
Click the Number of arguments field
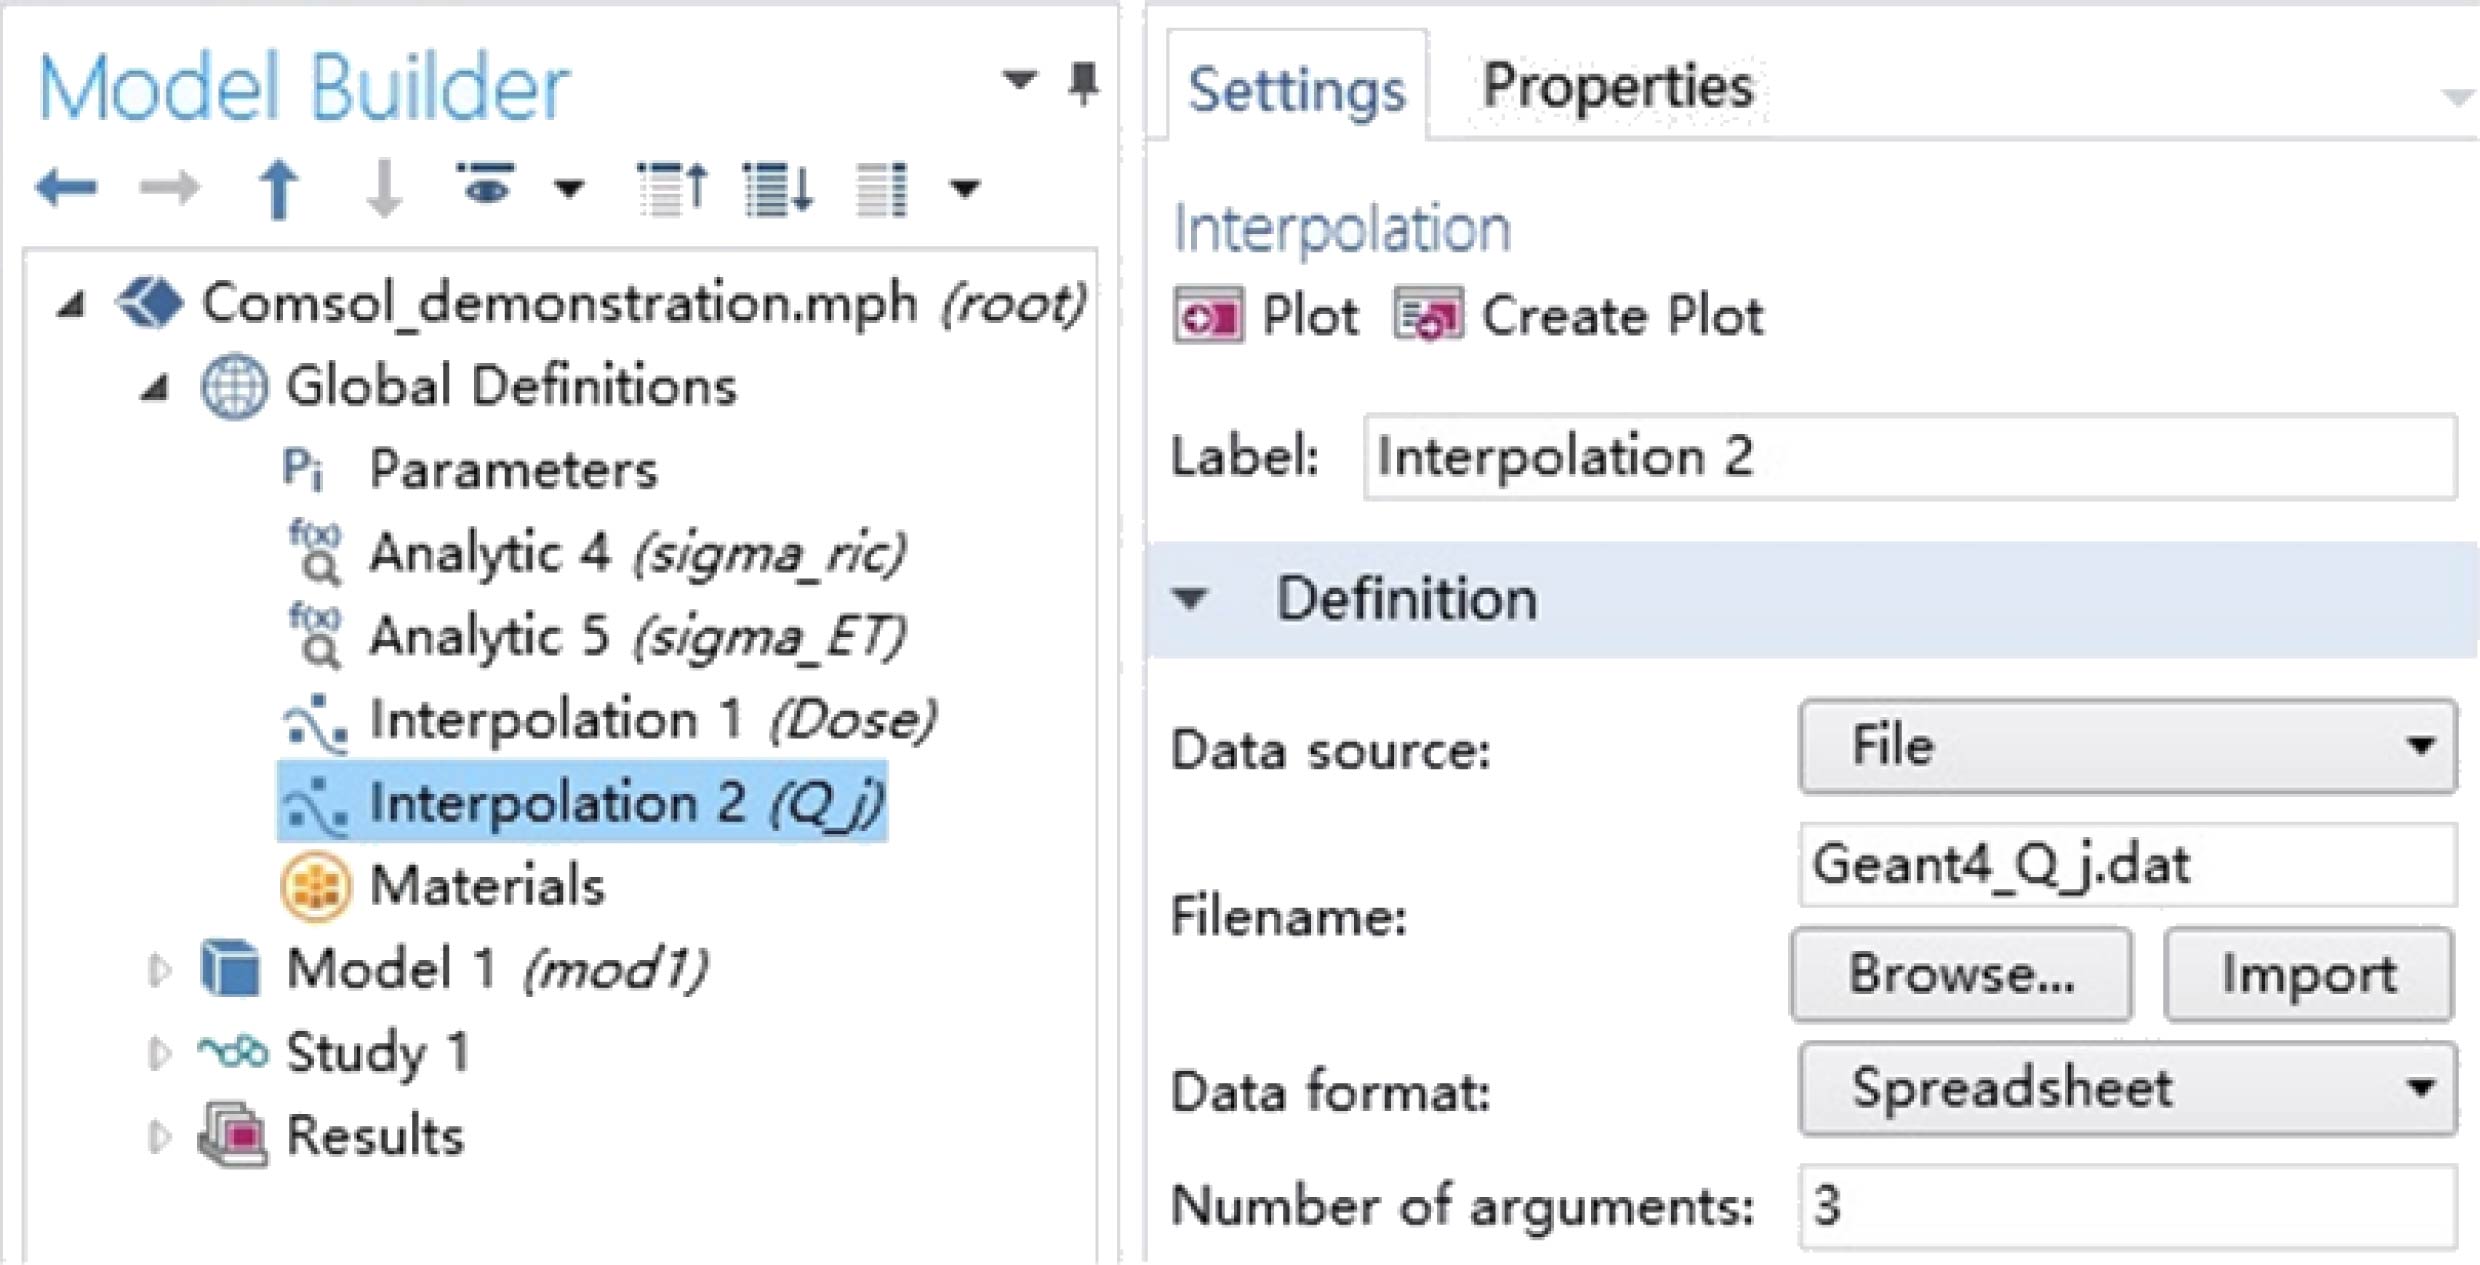coord(2126,1206)
